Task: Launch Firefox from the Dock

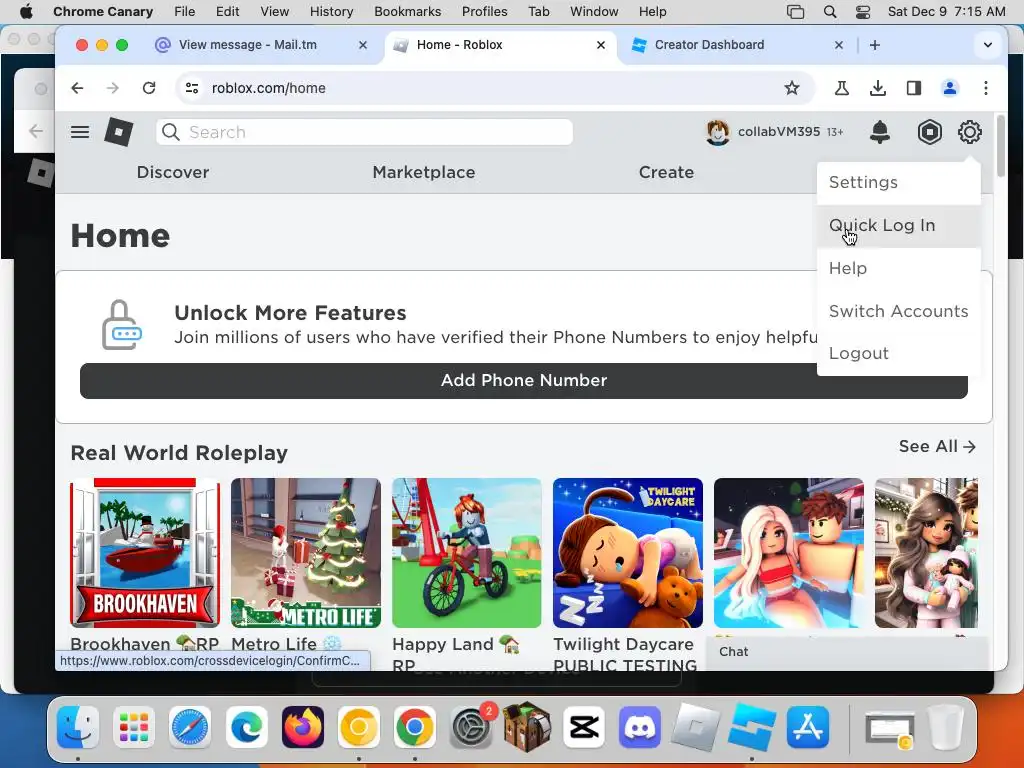Action: tap(302, 727)
